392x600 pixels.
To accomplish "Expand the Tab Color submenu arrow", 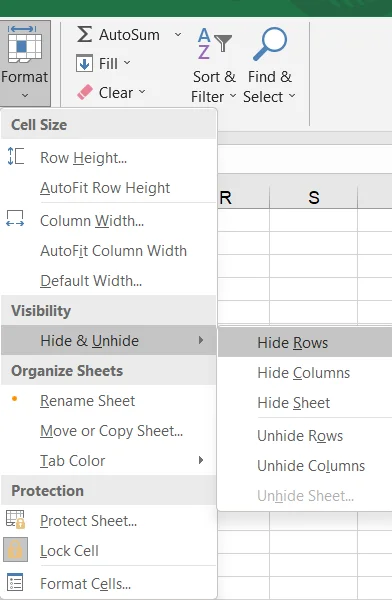I will pyautogui.click(x=201, y=460).
